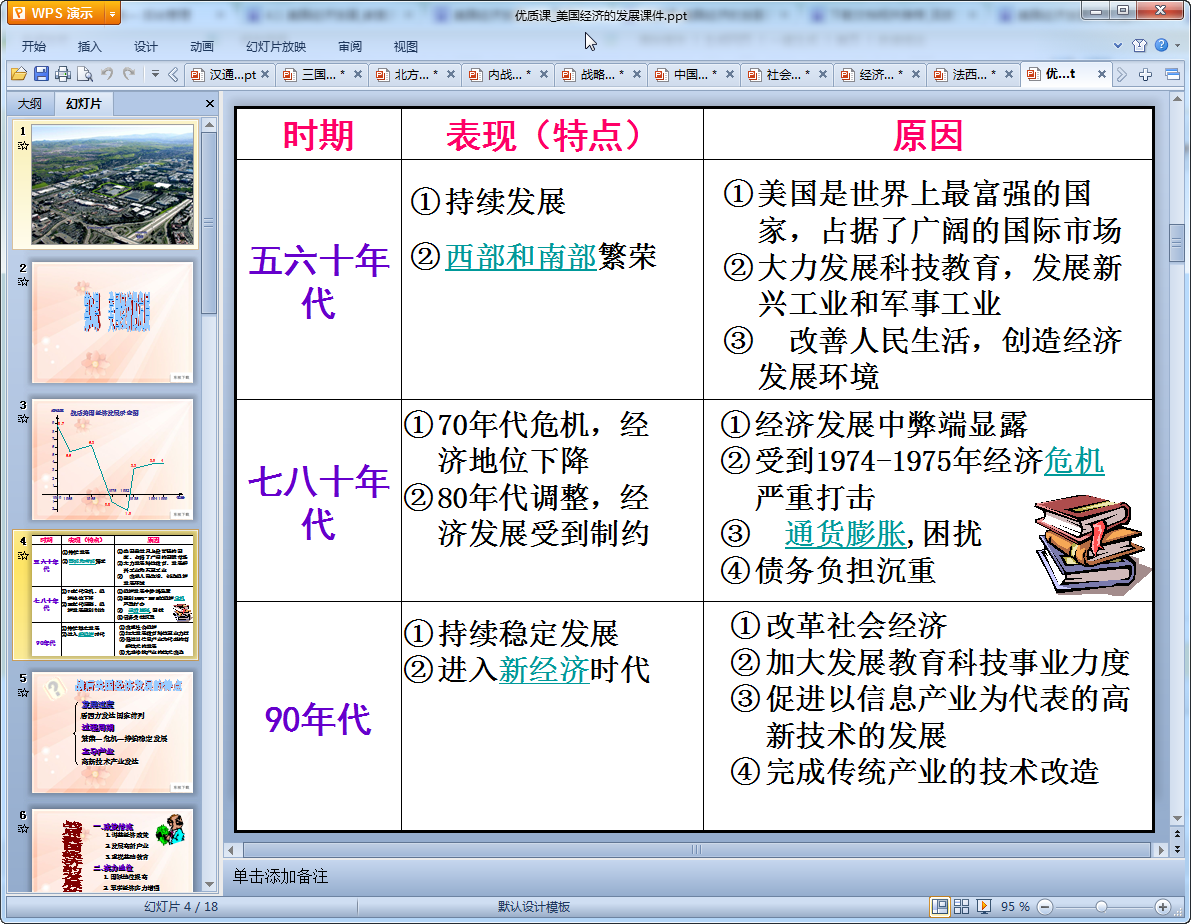Click the Undo arrow icon
This screenshot has width=1191, height=924.
(x=107, y=74)
